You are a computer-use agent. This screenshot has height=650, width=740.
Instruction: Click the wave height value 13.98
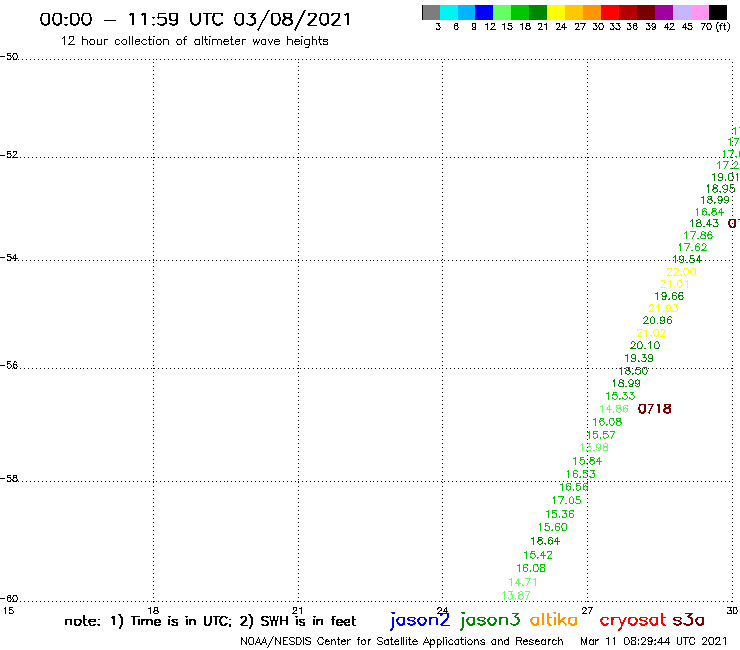coord(594,447)
